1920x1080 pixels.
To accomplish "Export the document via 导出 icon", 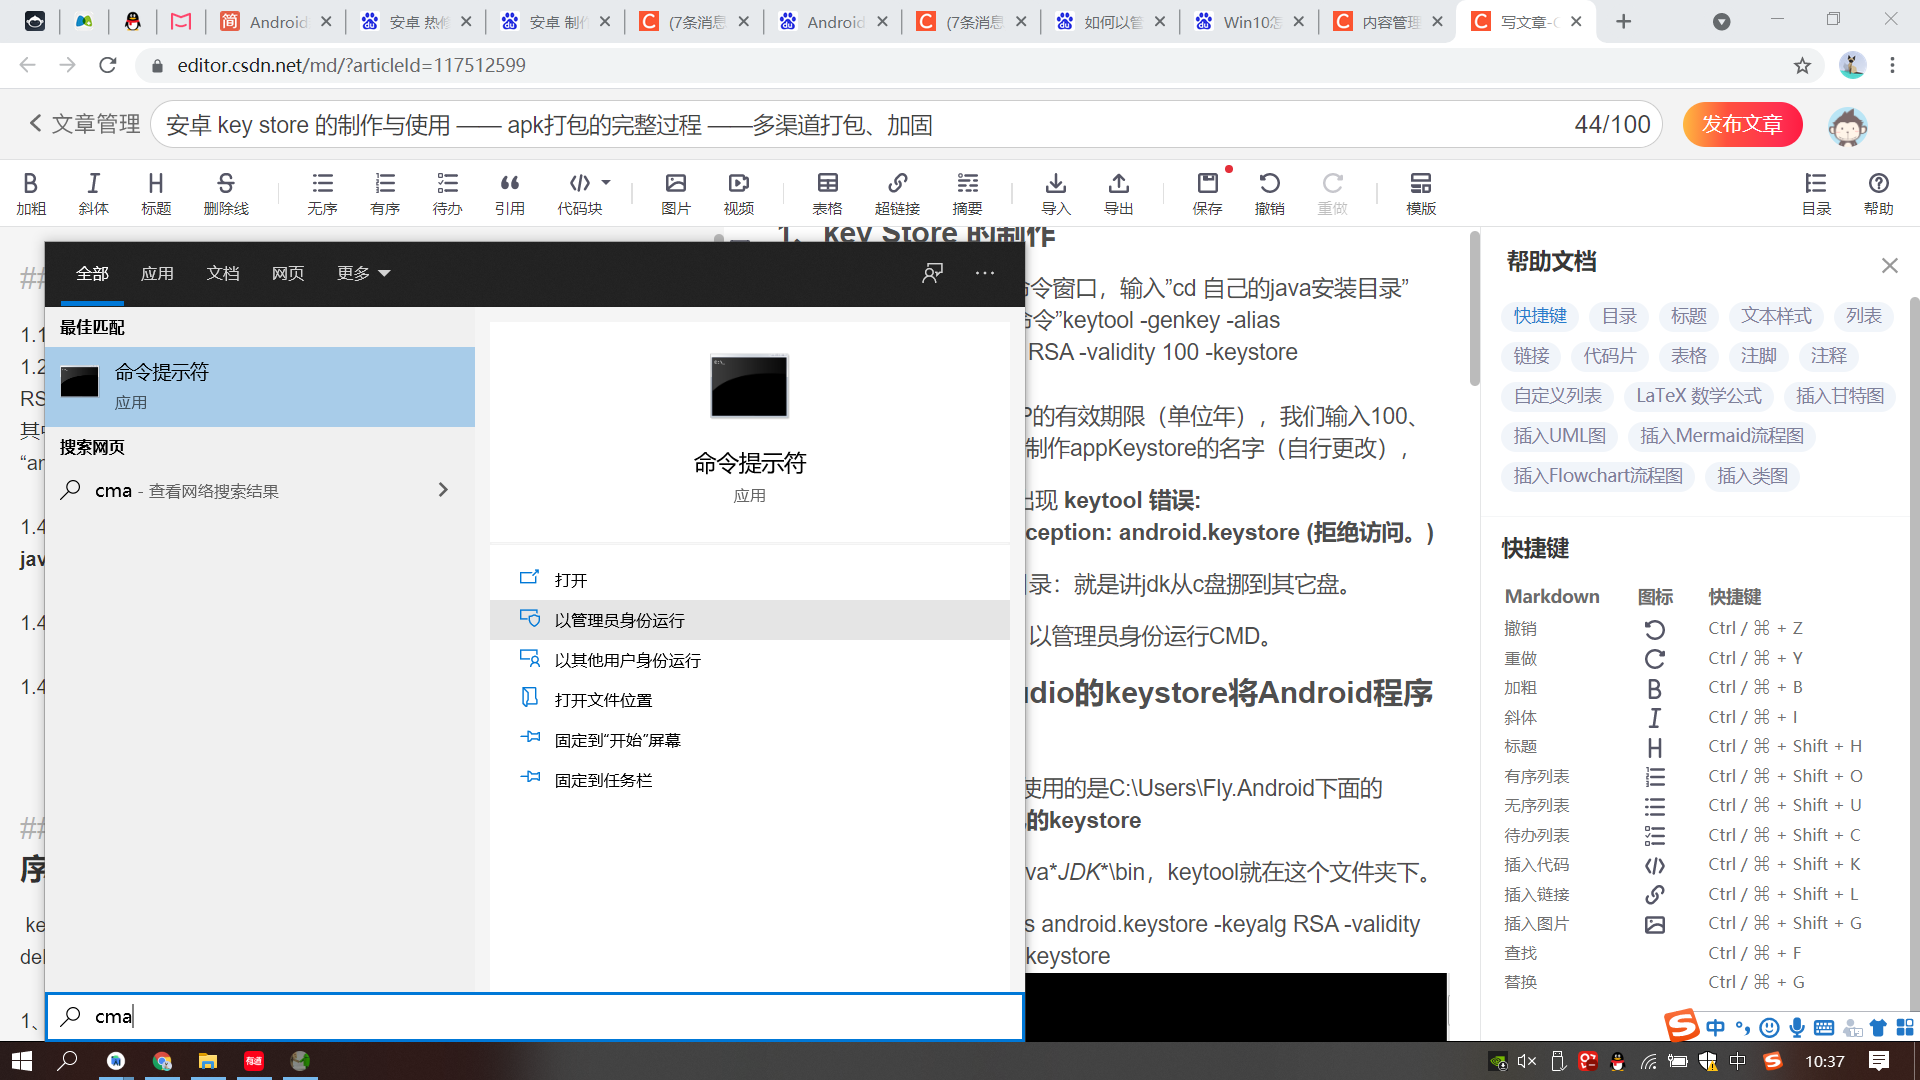I will [x=1118, y=192].
